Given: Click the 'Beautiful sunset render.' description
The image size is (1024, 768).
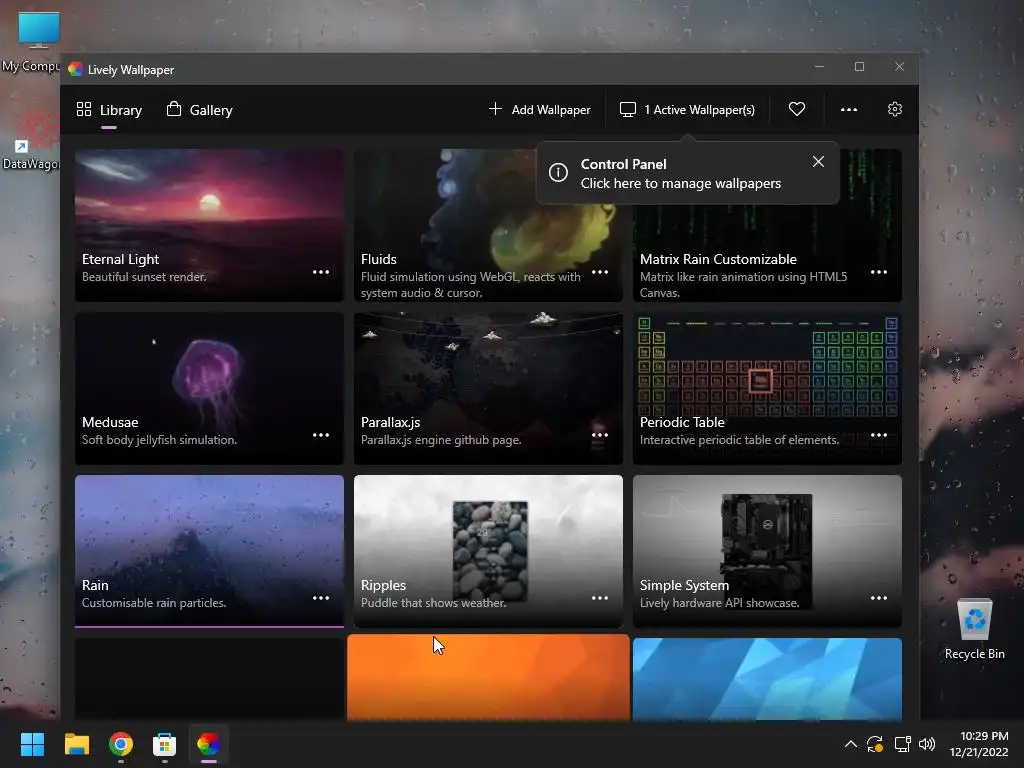Looking at the screenshot, I should coord(144,277).
